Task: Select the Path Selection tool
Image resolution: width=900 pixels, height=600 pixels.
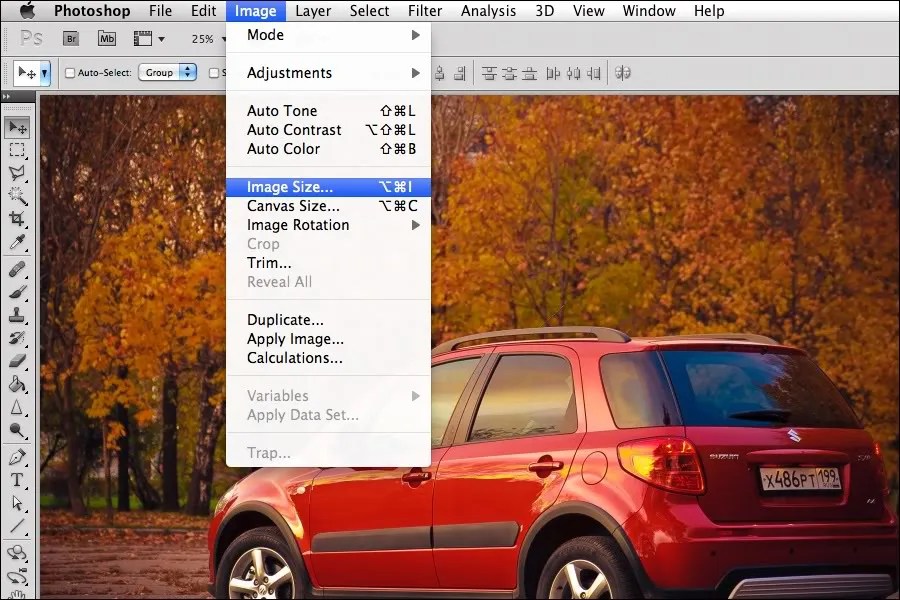Action: [17, 503]
